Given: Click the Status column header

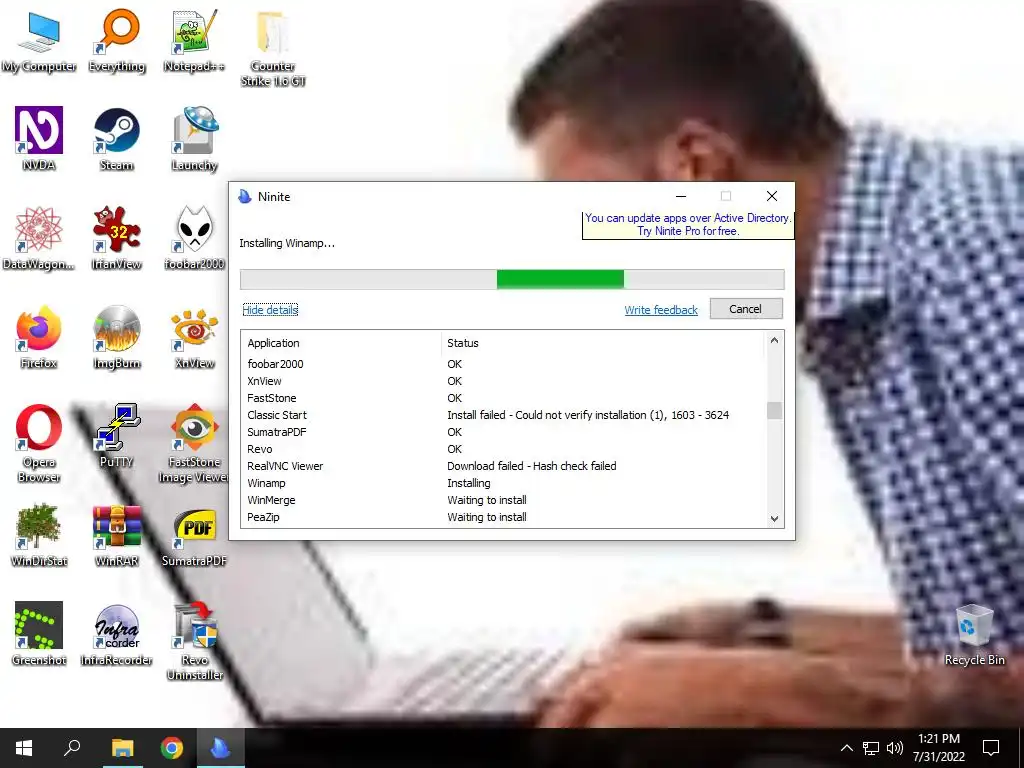Looking at the screenshot, I should pyautogui.click(x=603, y=343).
